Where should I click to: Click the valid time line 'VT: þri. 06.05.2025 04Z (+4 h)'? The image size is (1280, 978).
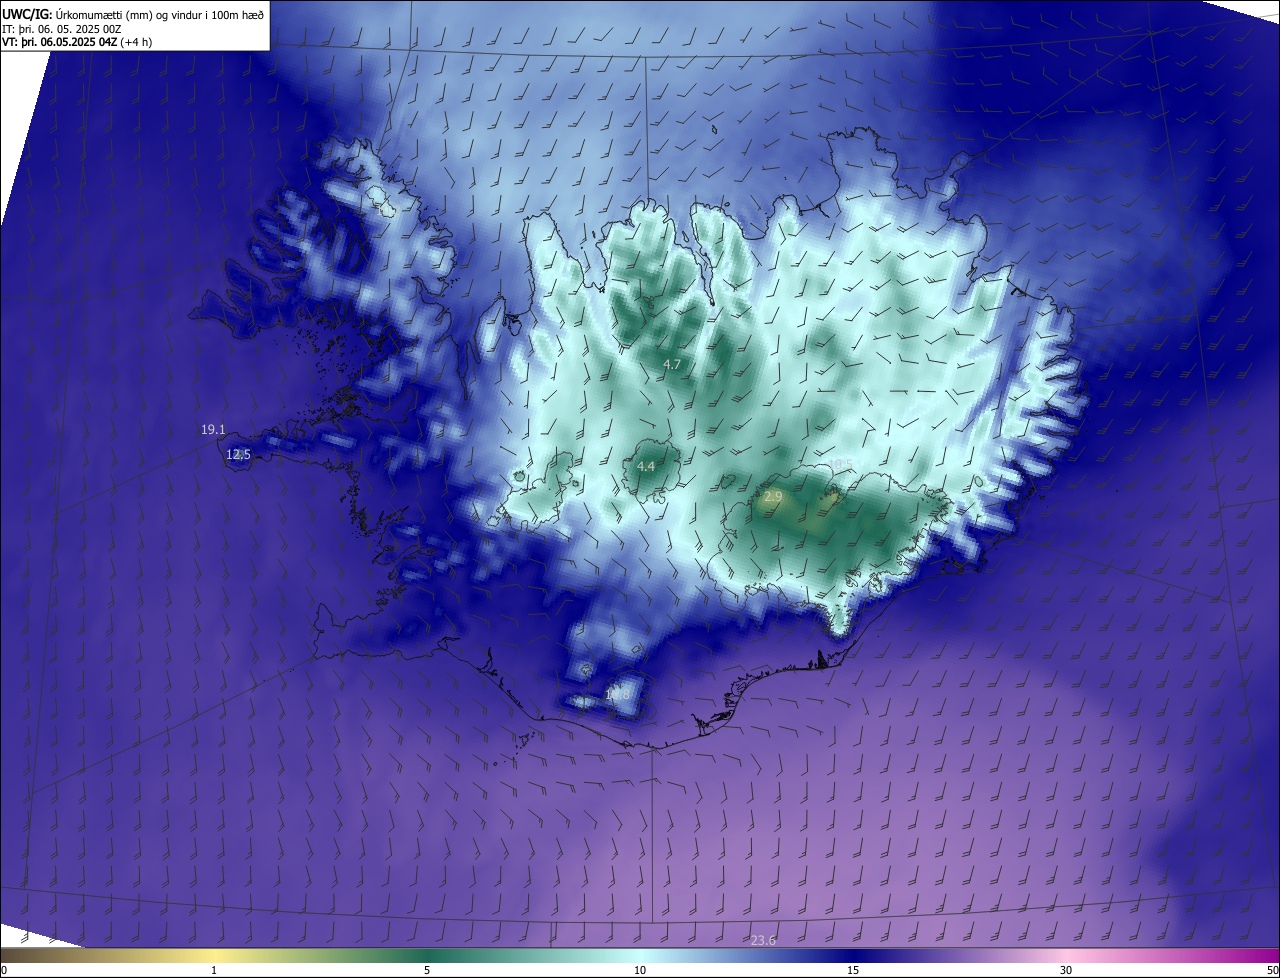[76, 42]
